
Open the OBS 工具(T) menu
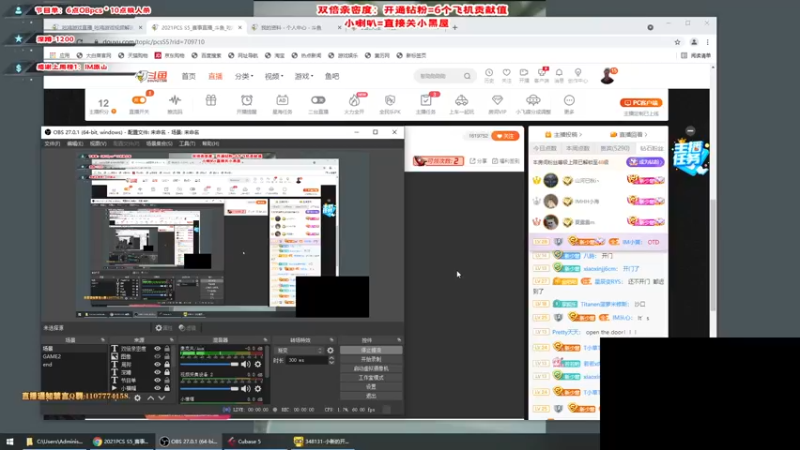click(187, 144)
